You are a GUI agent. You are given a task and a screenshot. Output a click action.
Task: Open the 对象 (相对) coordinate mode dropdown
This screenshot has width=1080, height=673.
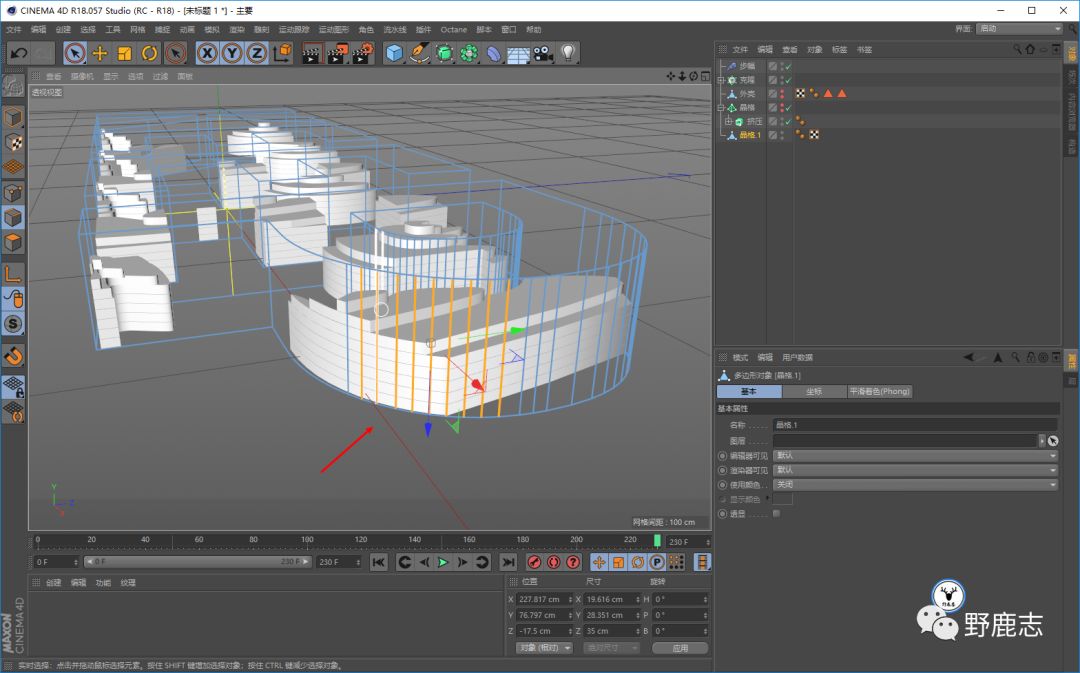tap(545, 648)
